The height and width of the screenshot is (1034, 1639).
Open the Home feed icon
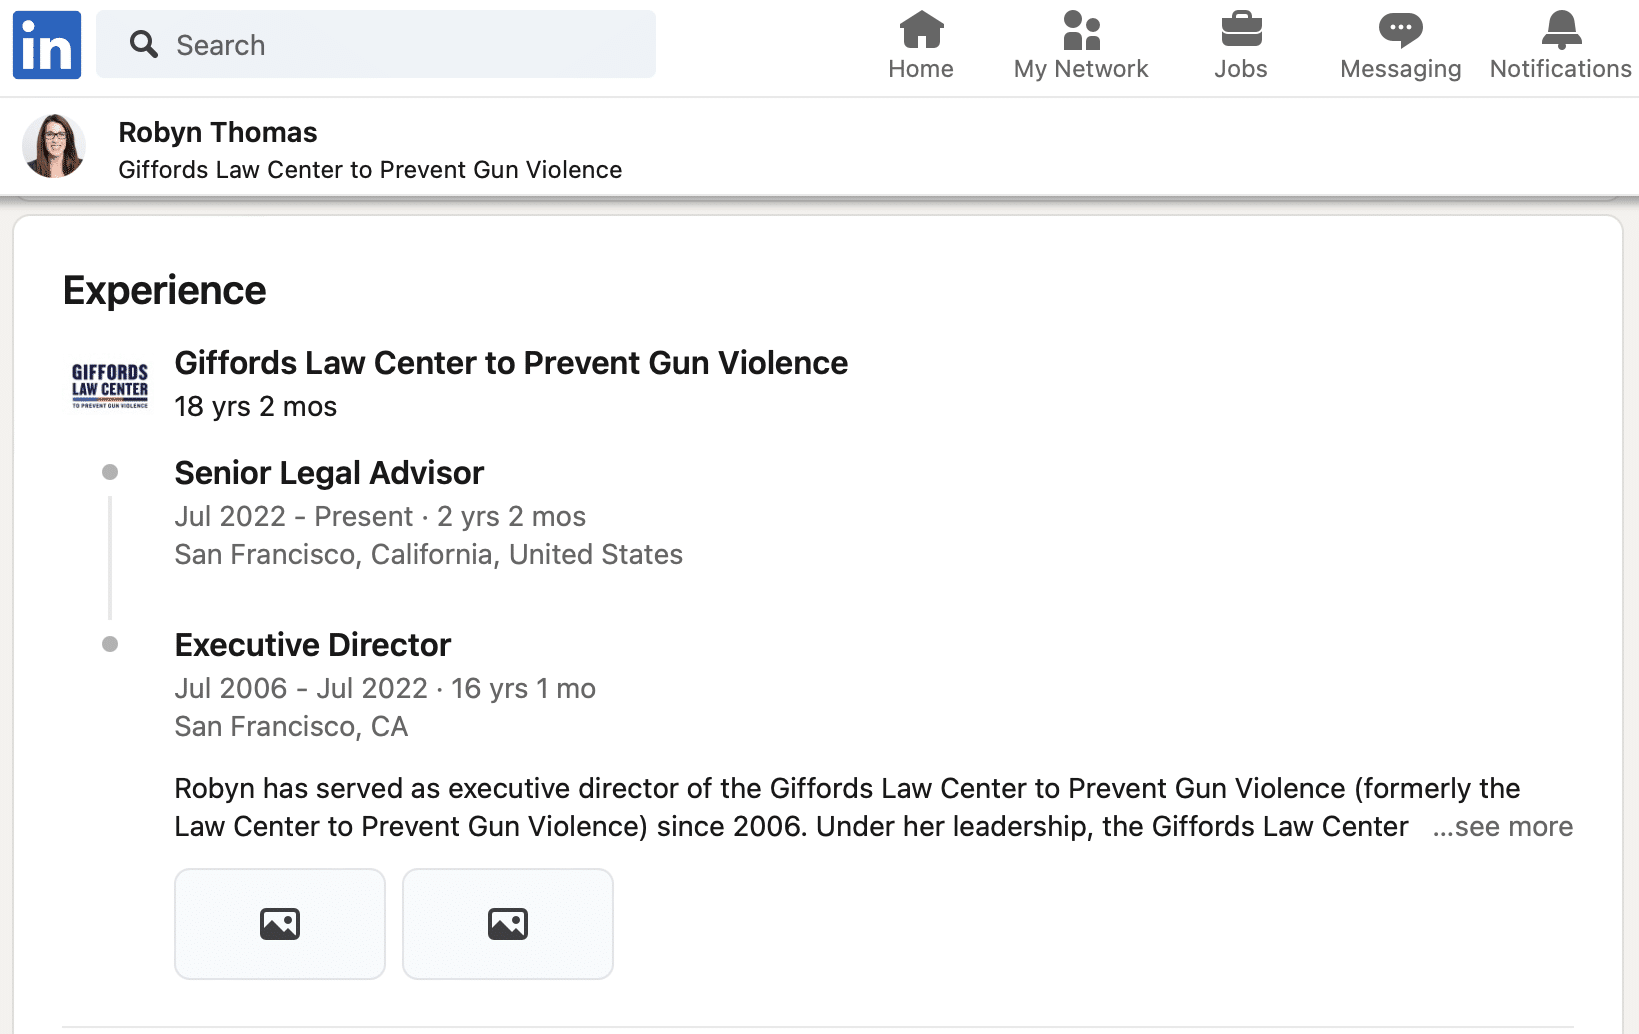pyautogui.click(x=921, y=30)
